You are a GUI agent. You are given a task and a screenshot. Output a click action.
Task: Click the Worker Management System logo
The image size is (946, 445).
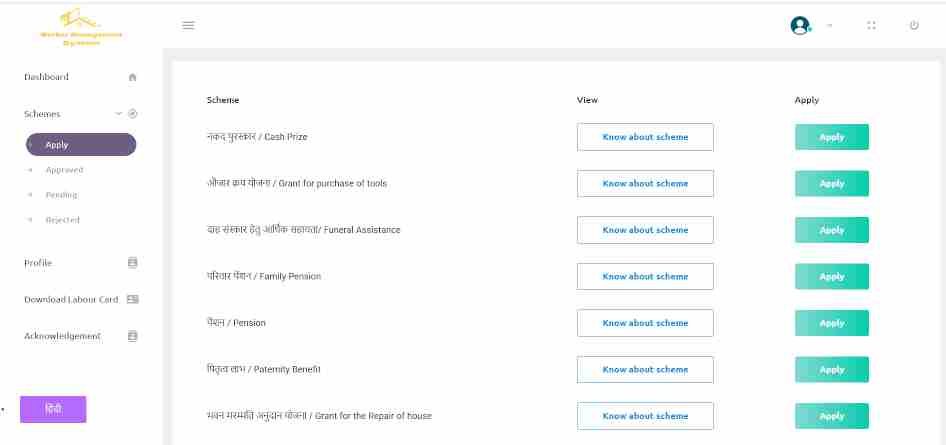click(81, 28)
